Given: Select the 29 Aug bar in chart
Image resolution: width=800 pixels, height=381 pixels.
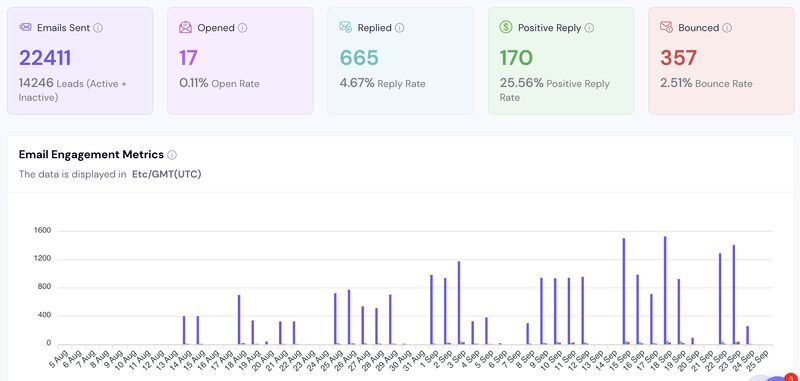Looking at the screenshot, I should 390,319.
